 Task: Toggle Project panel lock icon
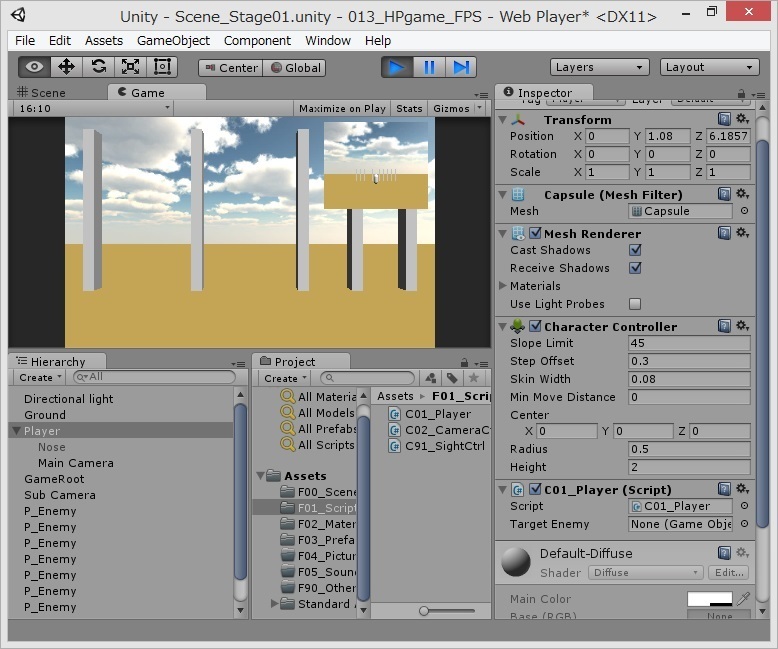pos(464,362)
